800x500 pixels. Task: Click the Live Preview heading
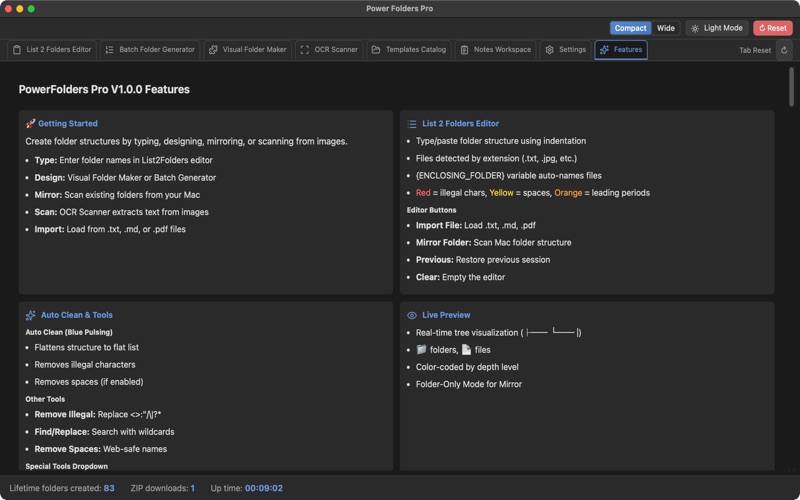[446, 315]
